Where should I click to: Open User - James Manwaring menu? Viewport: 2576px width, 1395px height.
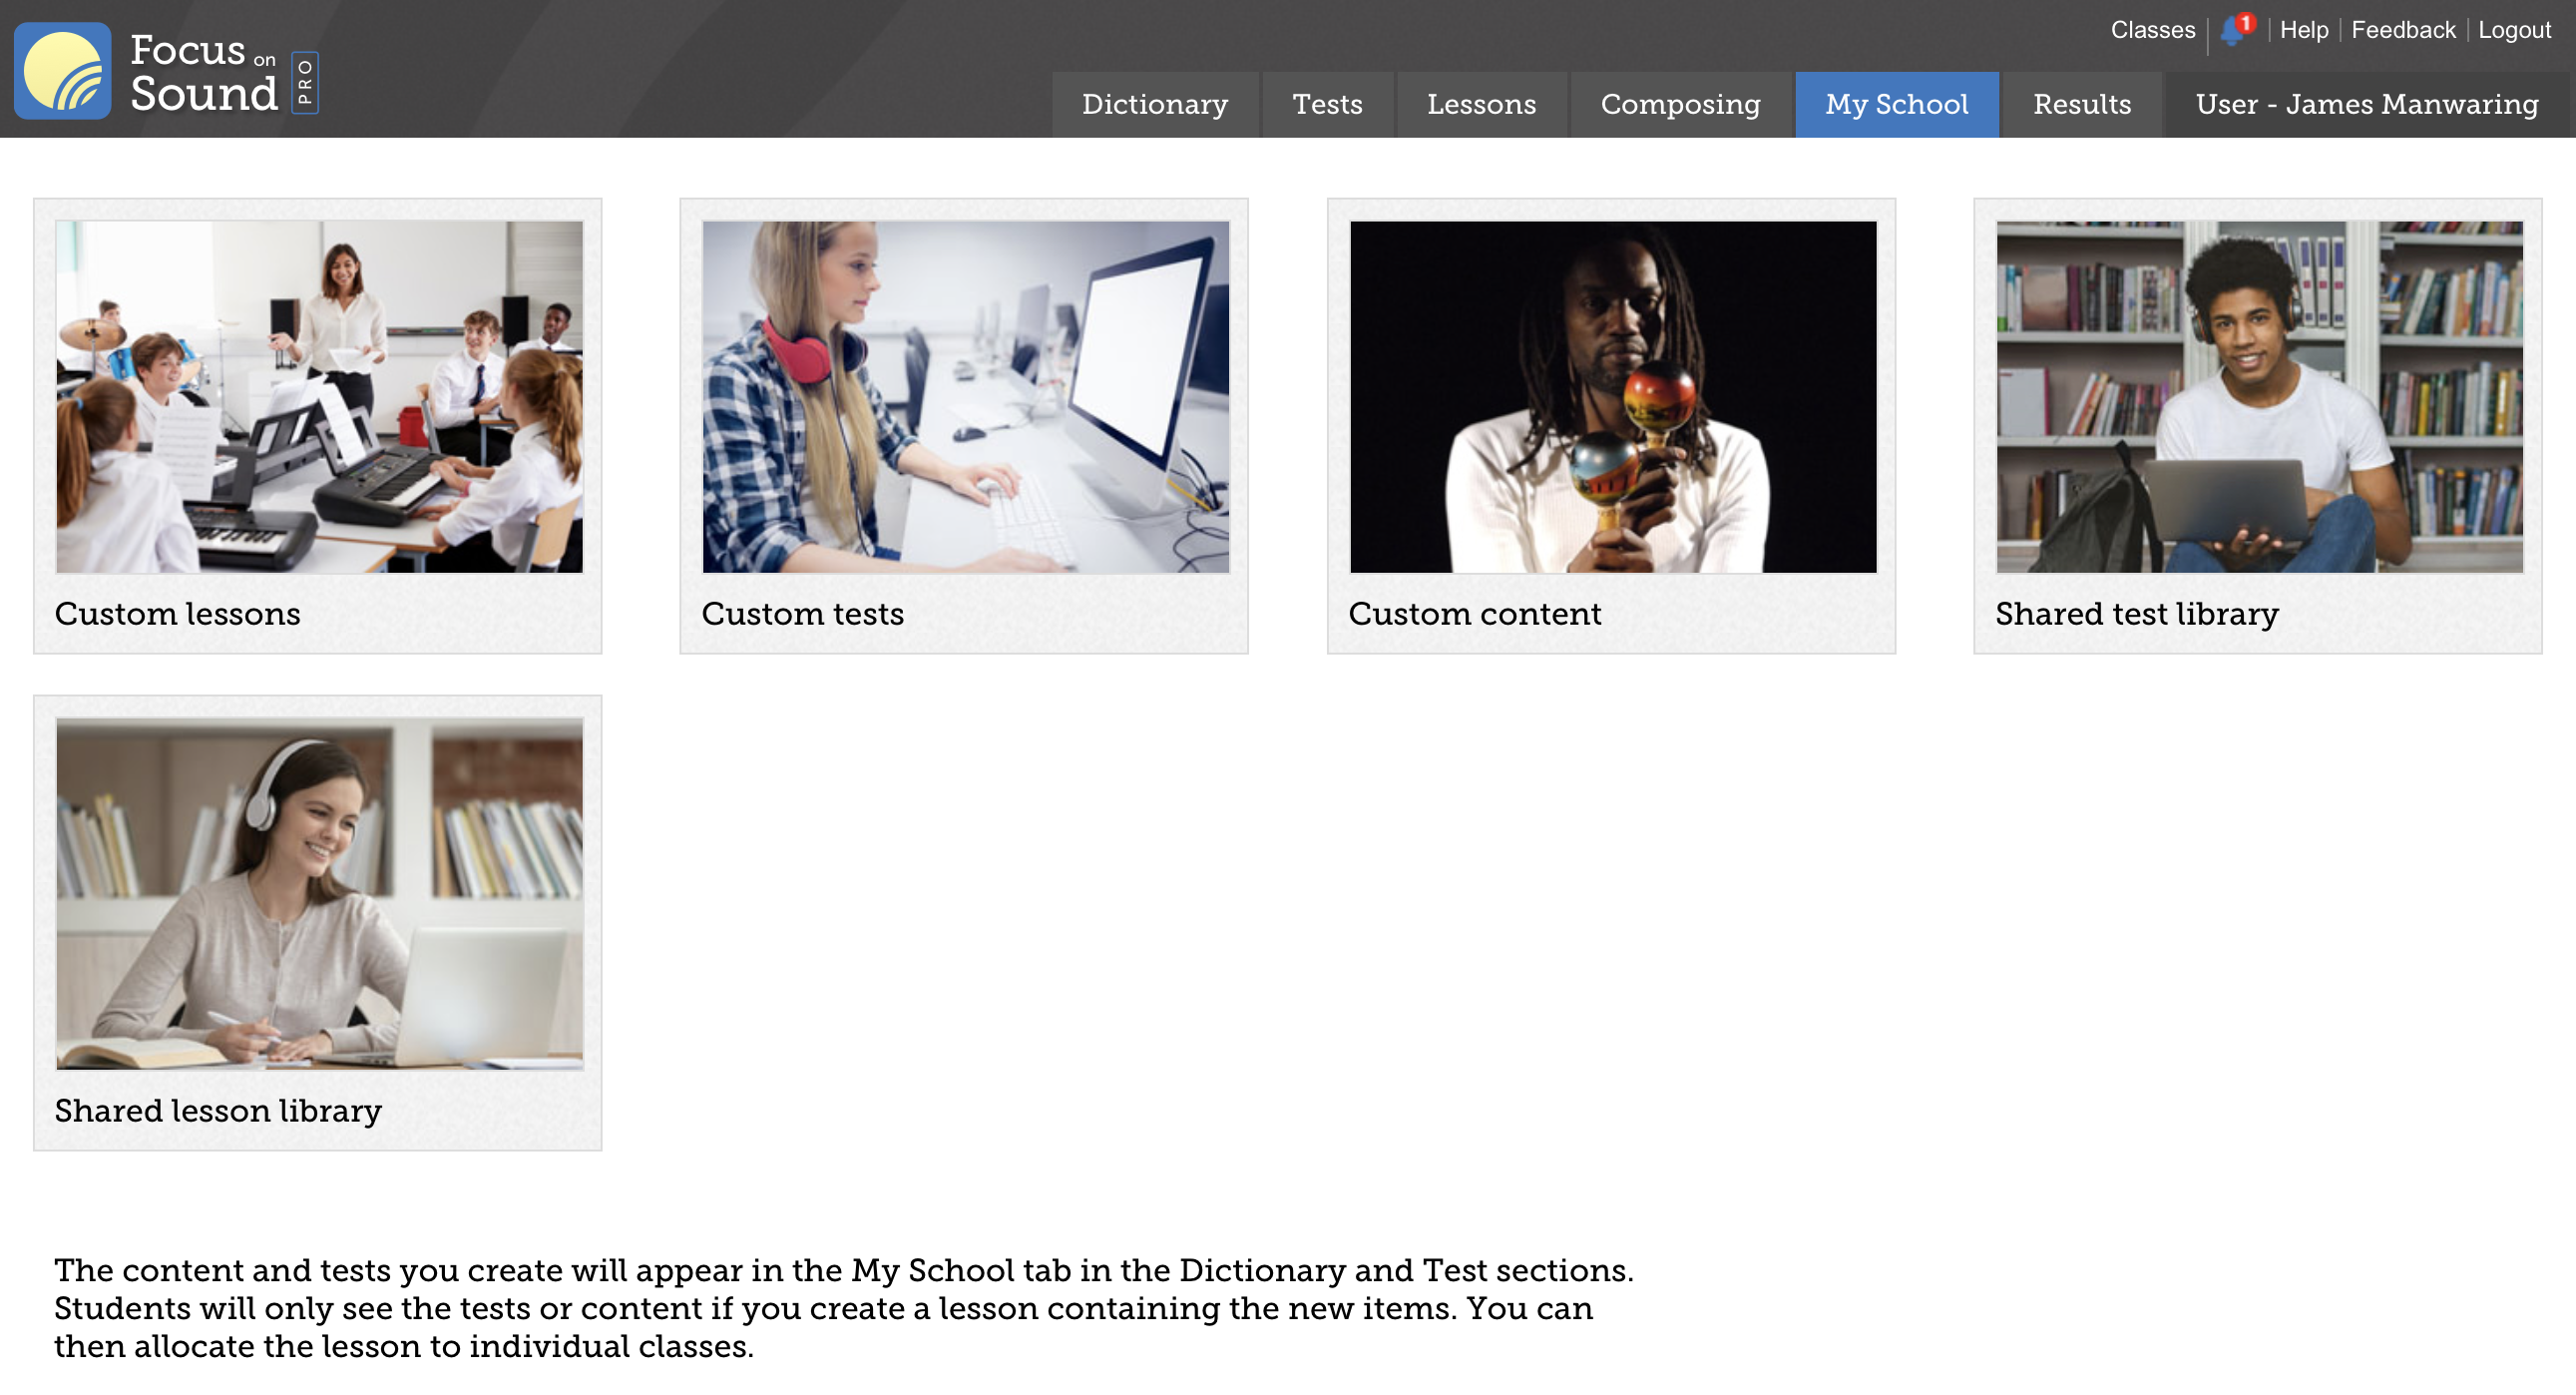point(2366,104)
